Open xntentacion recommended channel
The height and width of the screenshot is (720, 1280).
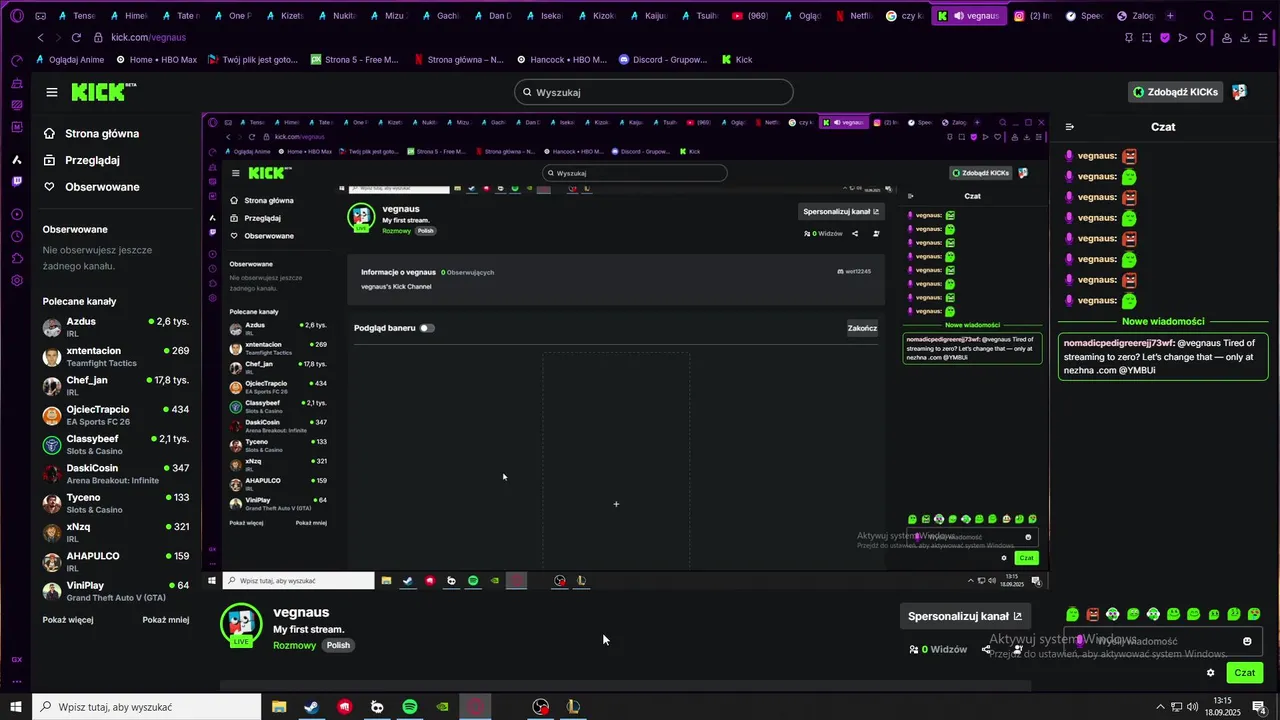[116, 357]
